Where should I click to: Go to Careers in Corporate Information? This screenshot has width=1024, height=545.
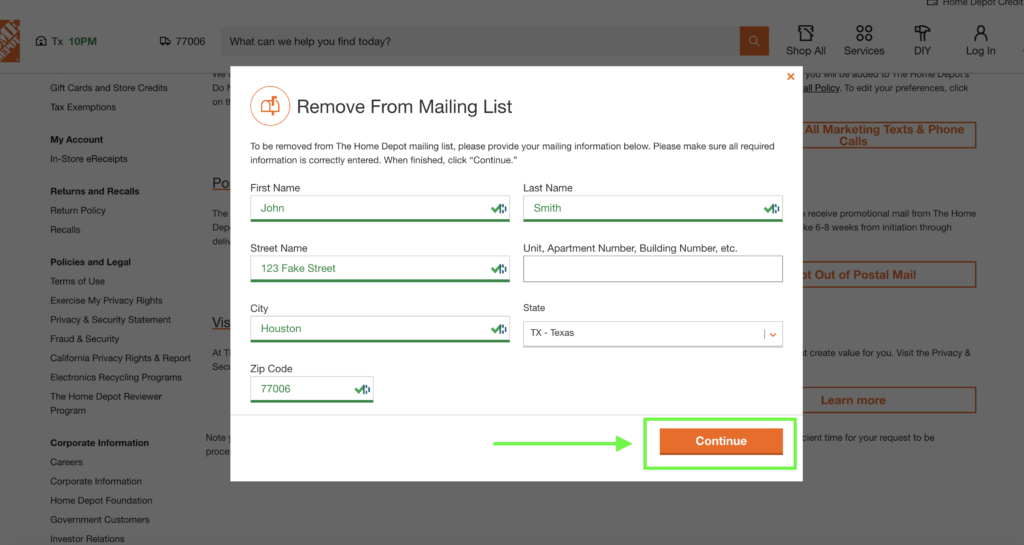67,462
